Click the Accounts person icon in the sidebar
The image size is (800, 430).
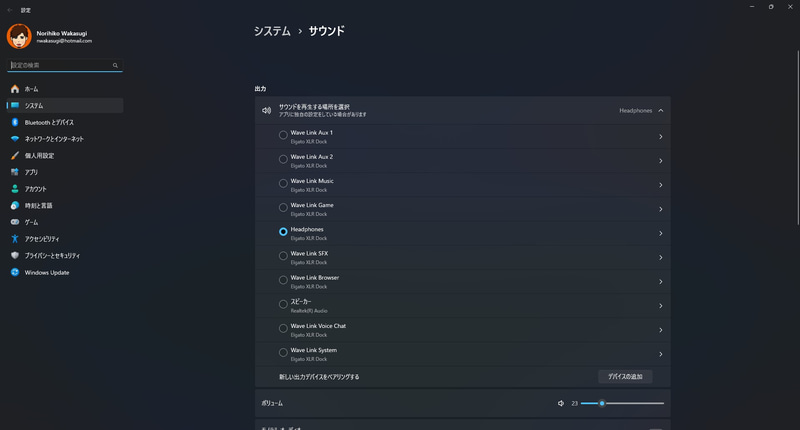click(x=15, y=189)
